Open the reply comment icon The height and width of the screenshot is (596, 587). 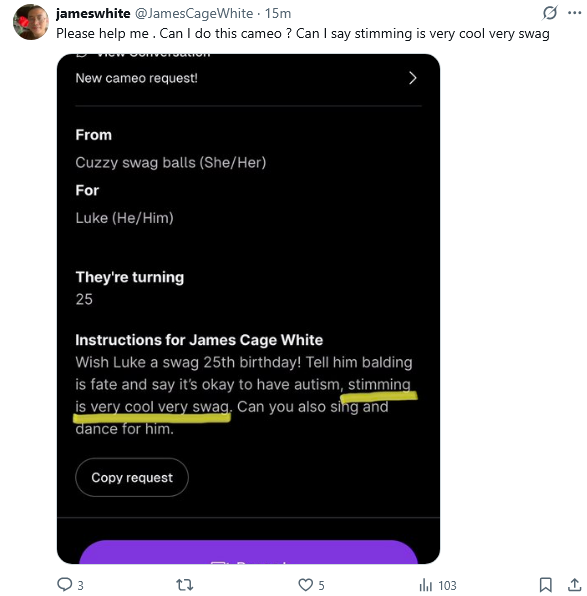[x=65, y=584]
